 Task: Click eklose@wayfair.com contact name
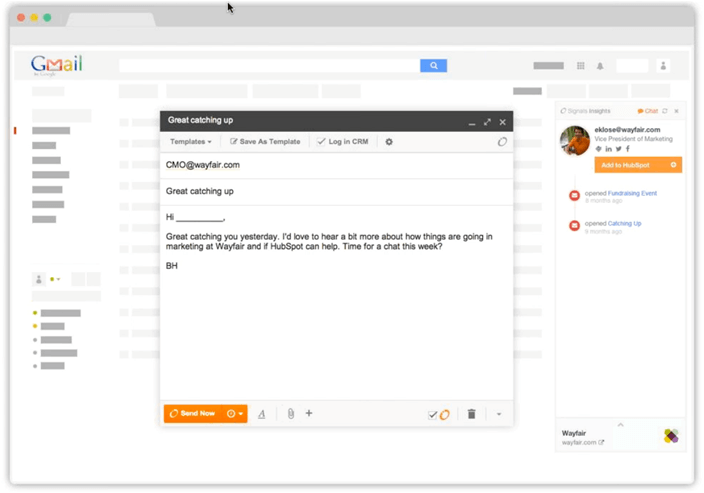click(x=627, y=130)
